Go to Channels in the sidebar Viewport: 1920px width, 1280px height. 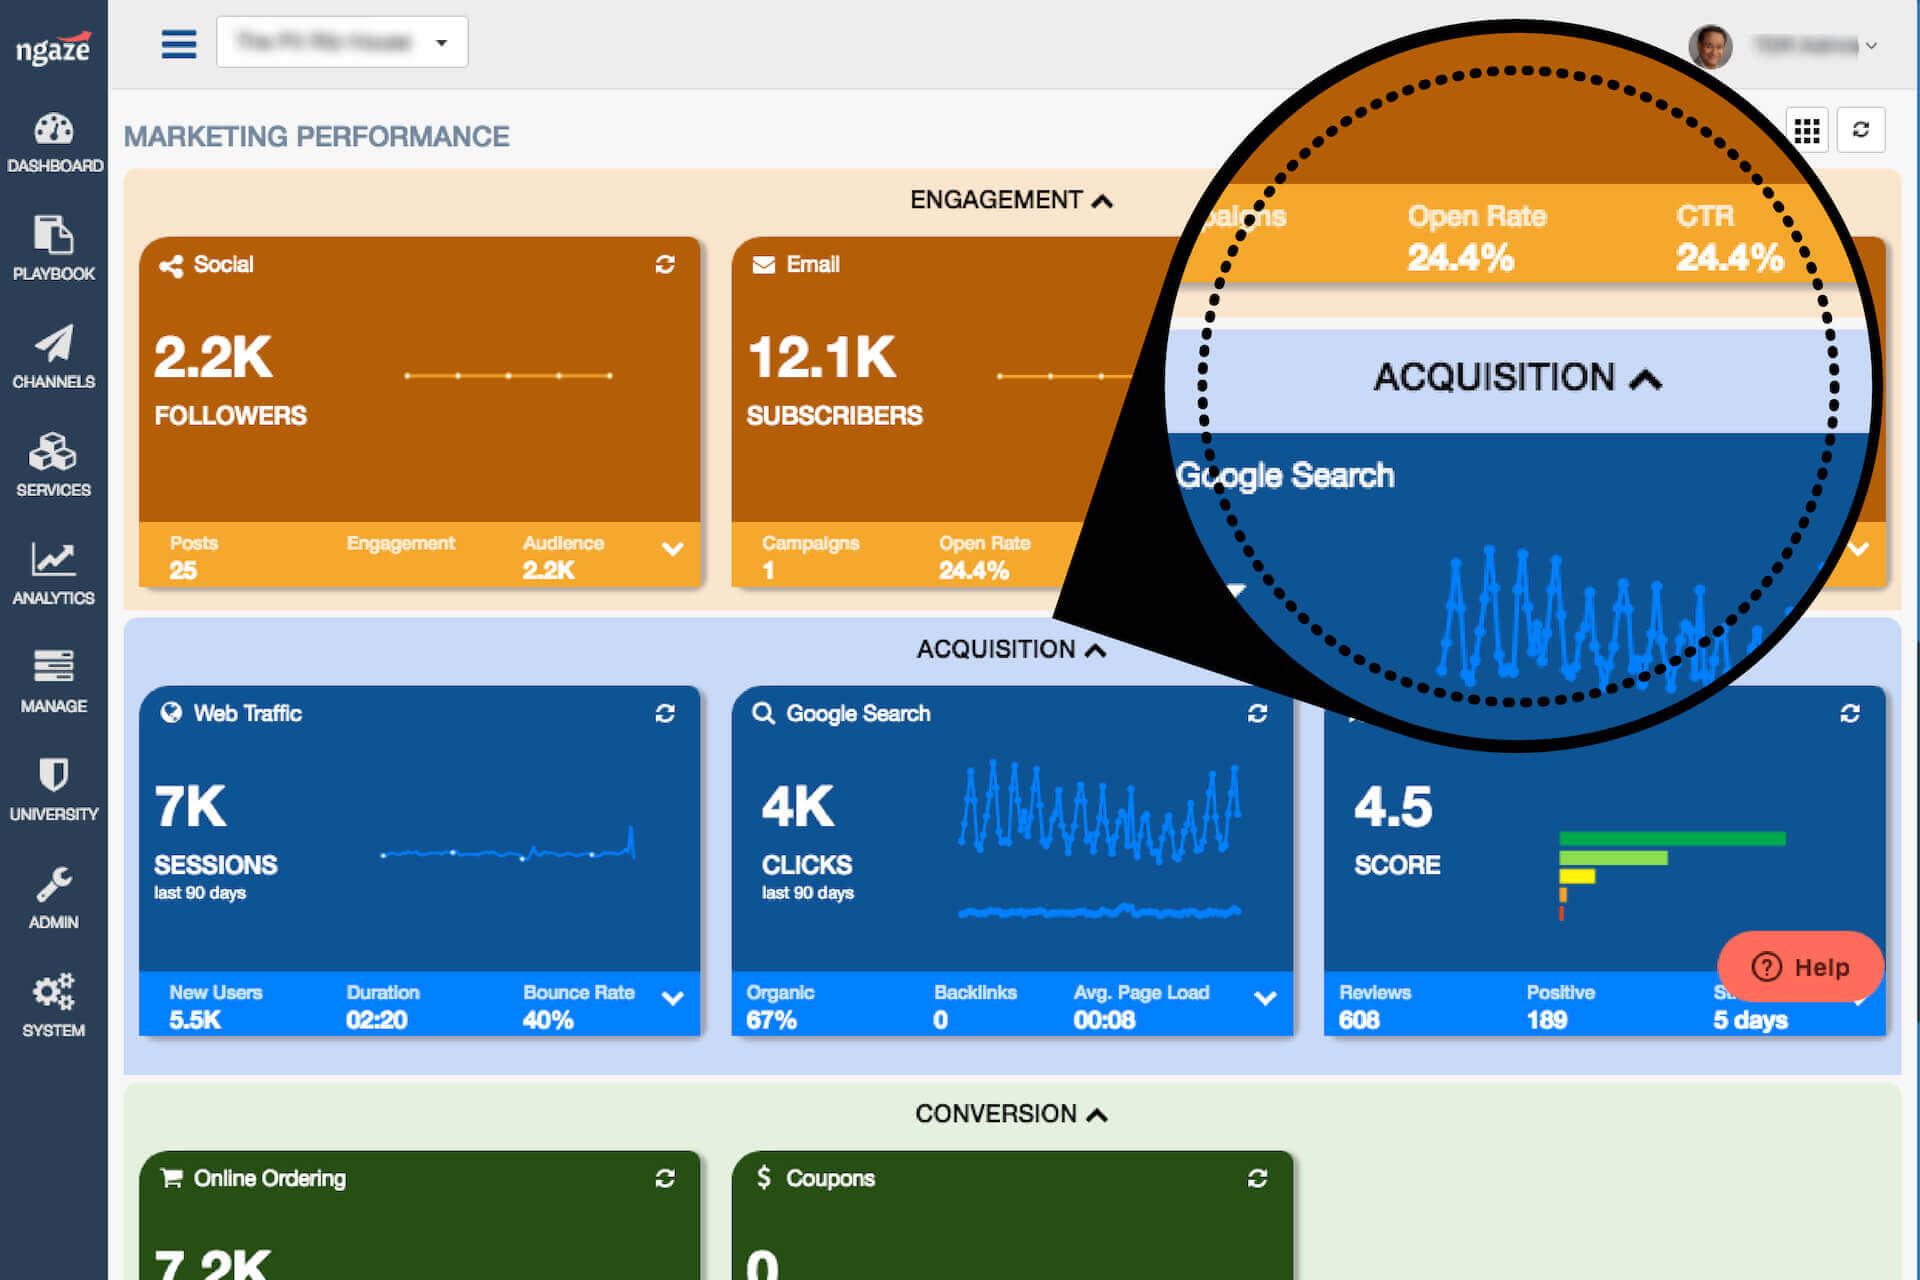[54, 356]
